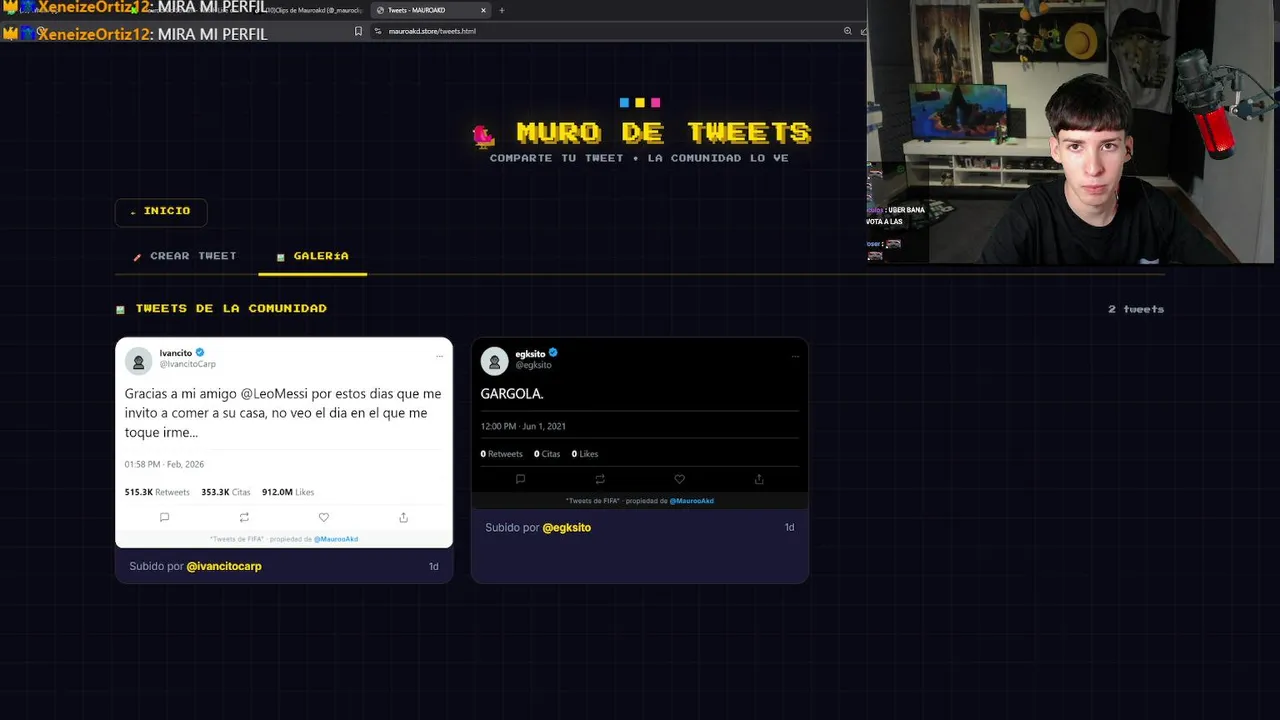
Task: Click reply icon on GARGOLA tweet
Action: pyautogui.click(x=520, y=479)
